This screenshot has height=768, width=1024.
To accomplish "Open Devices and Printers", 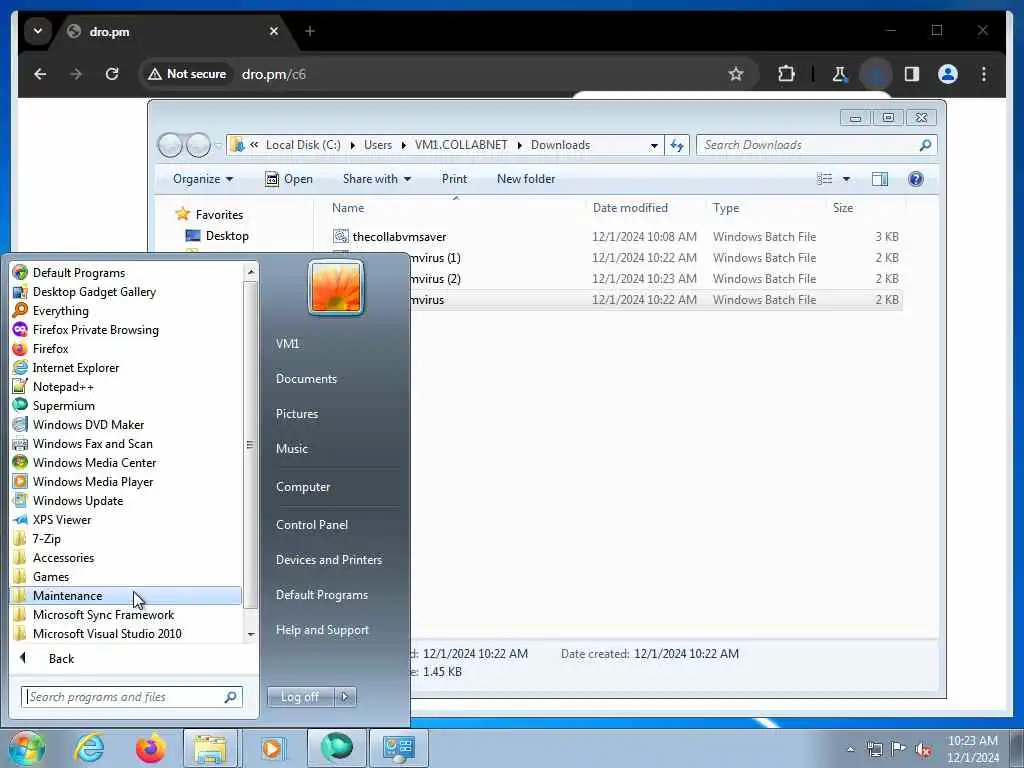I will click(328, 560).
